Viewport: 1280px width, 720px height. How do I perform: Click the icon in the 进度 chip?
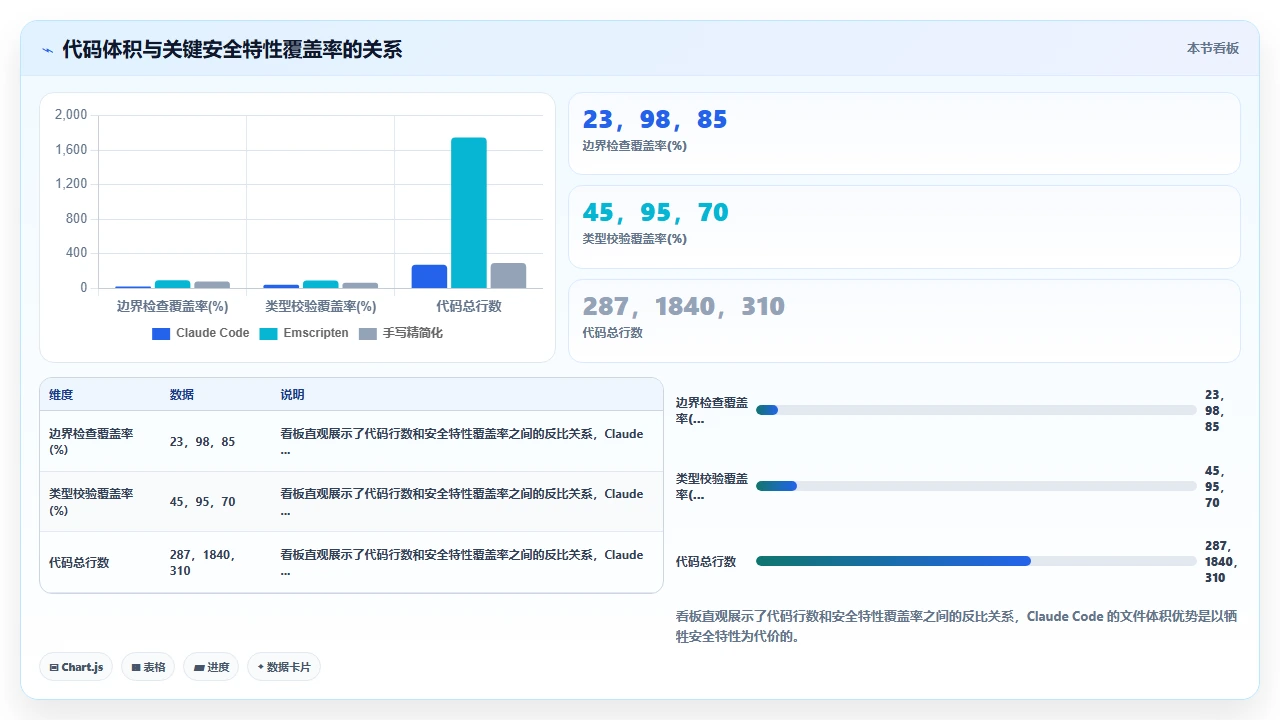199,667
